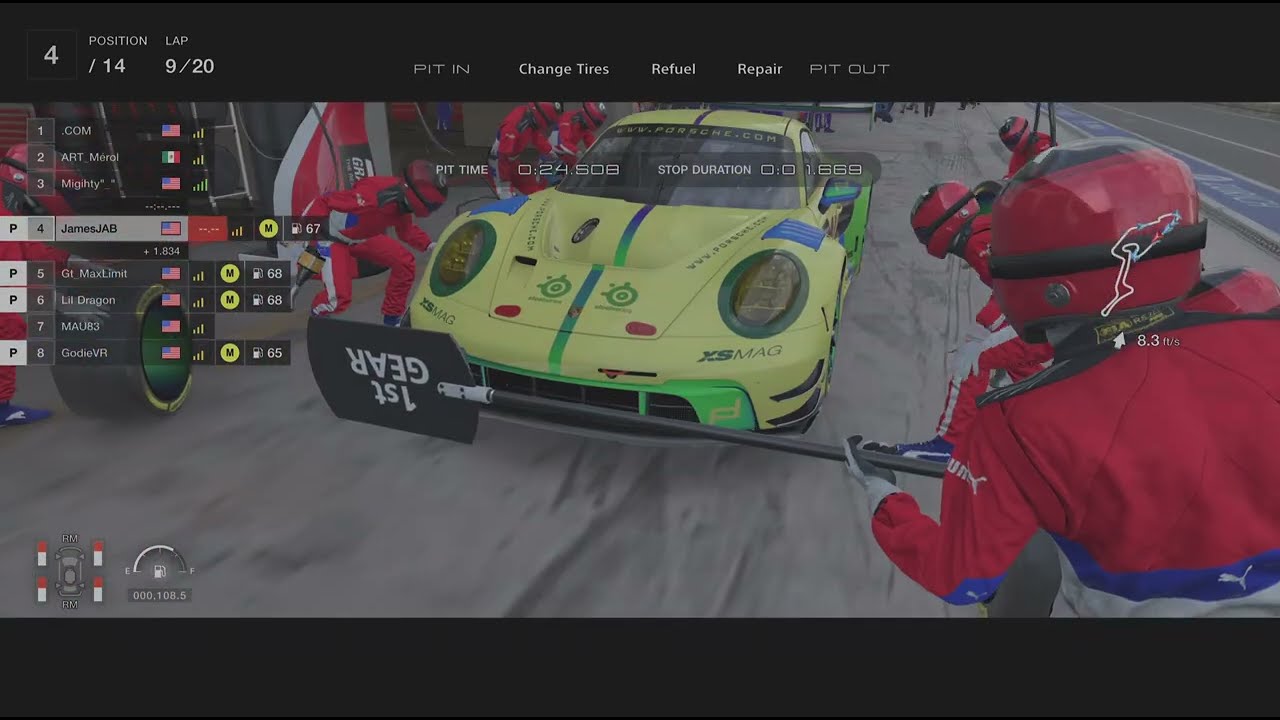This screenshot has width=1280, height=720.
Task: Click the driver name GodieVR
Action: tap(84, 353)
